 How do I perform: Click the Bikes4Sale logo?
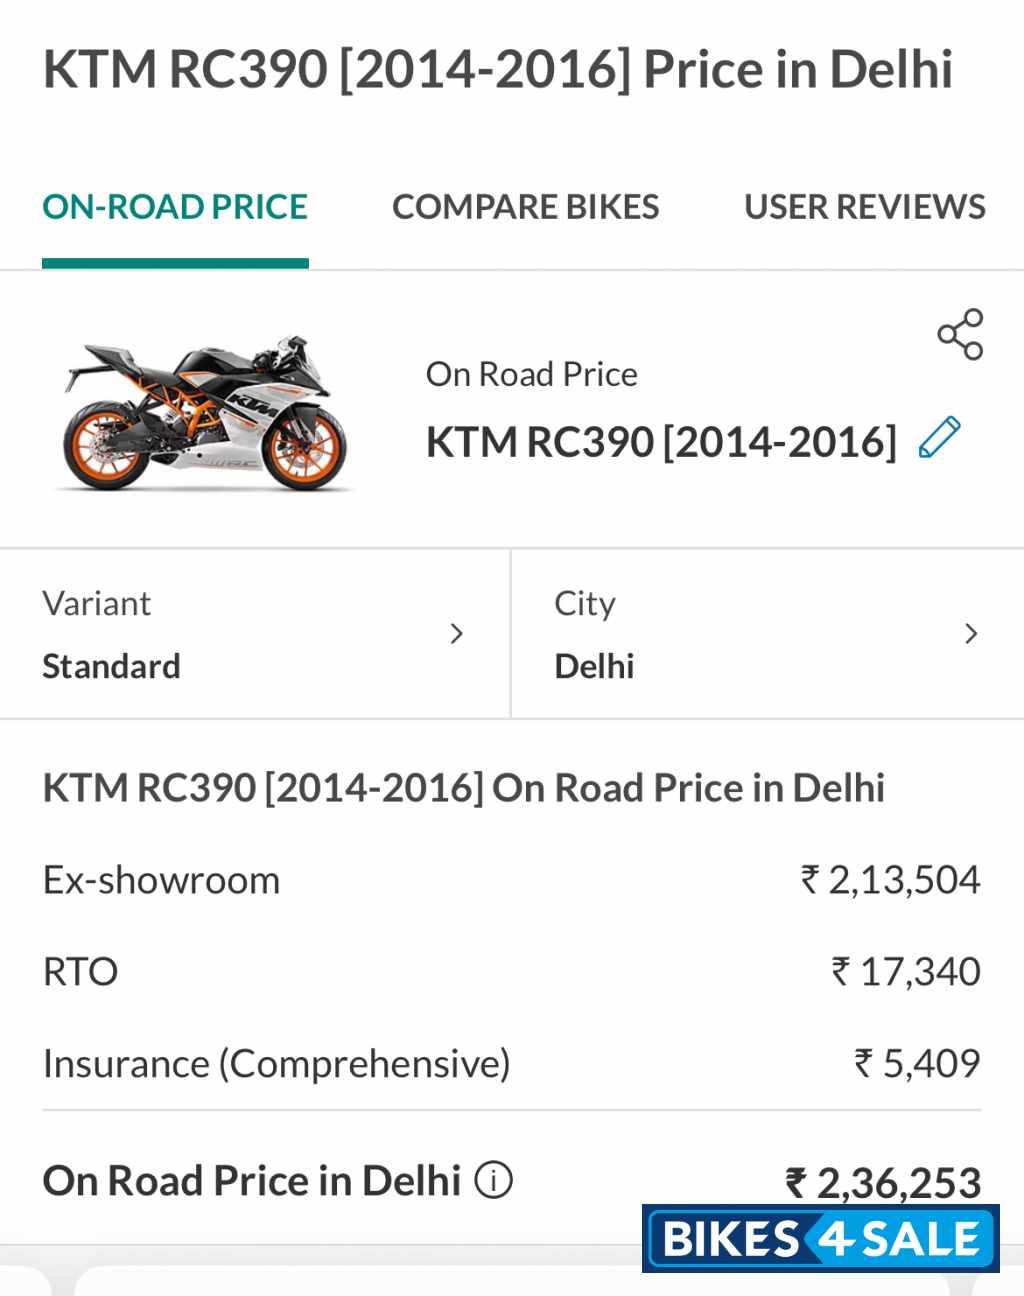(817, 1238)
